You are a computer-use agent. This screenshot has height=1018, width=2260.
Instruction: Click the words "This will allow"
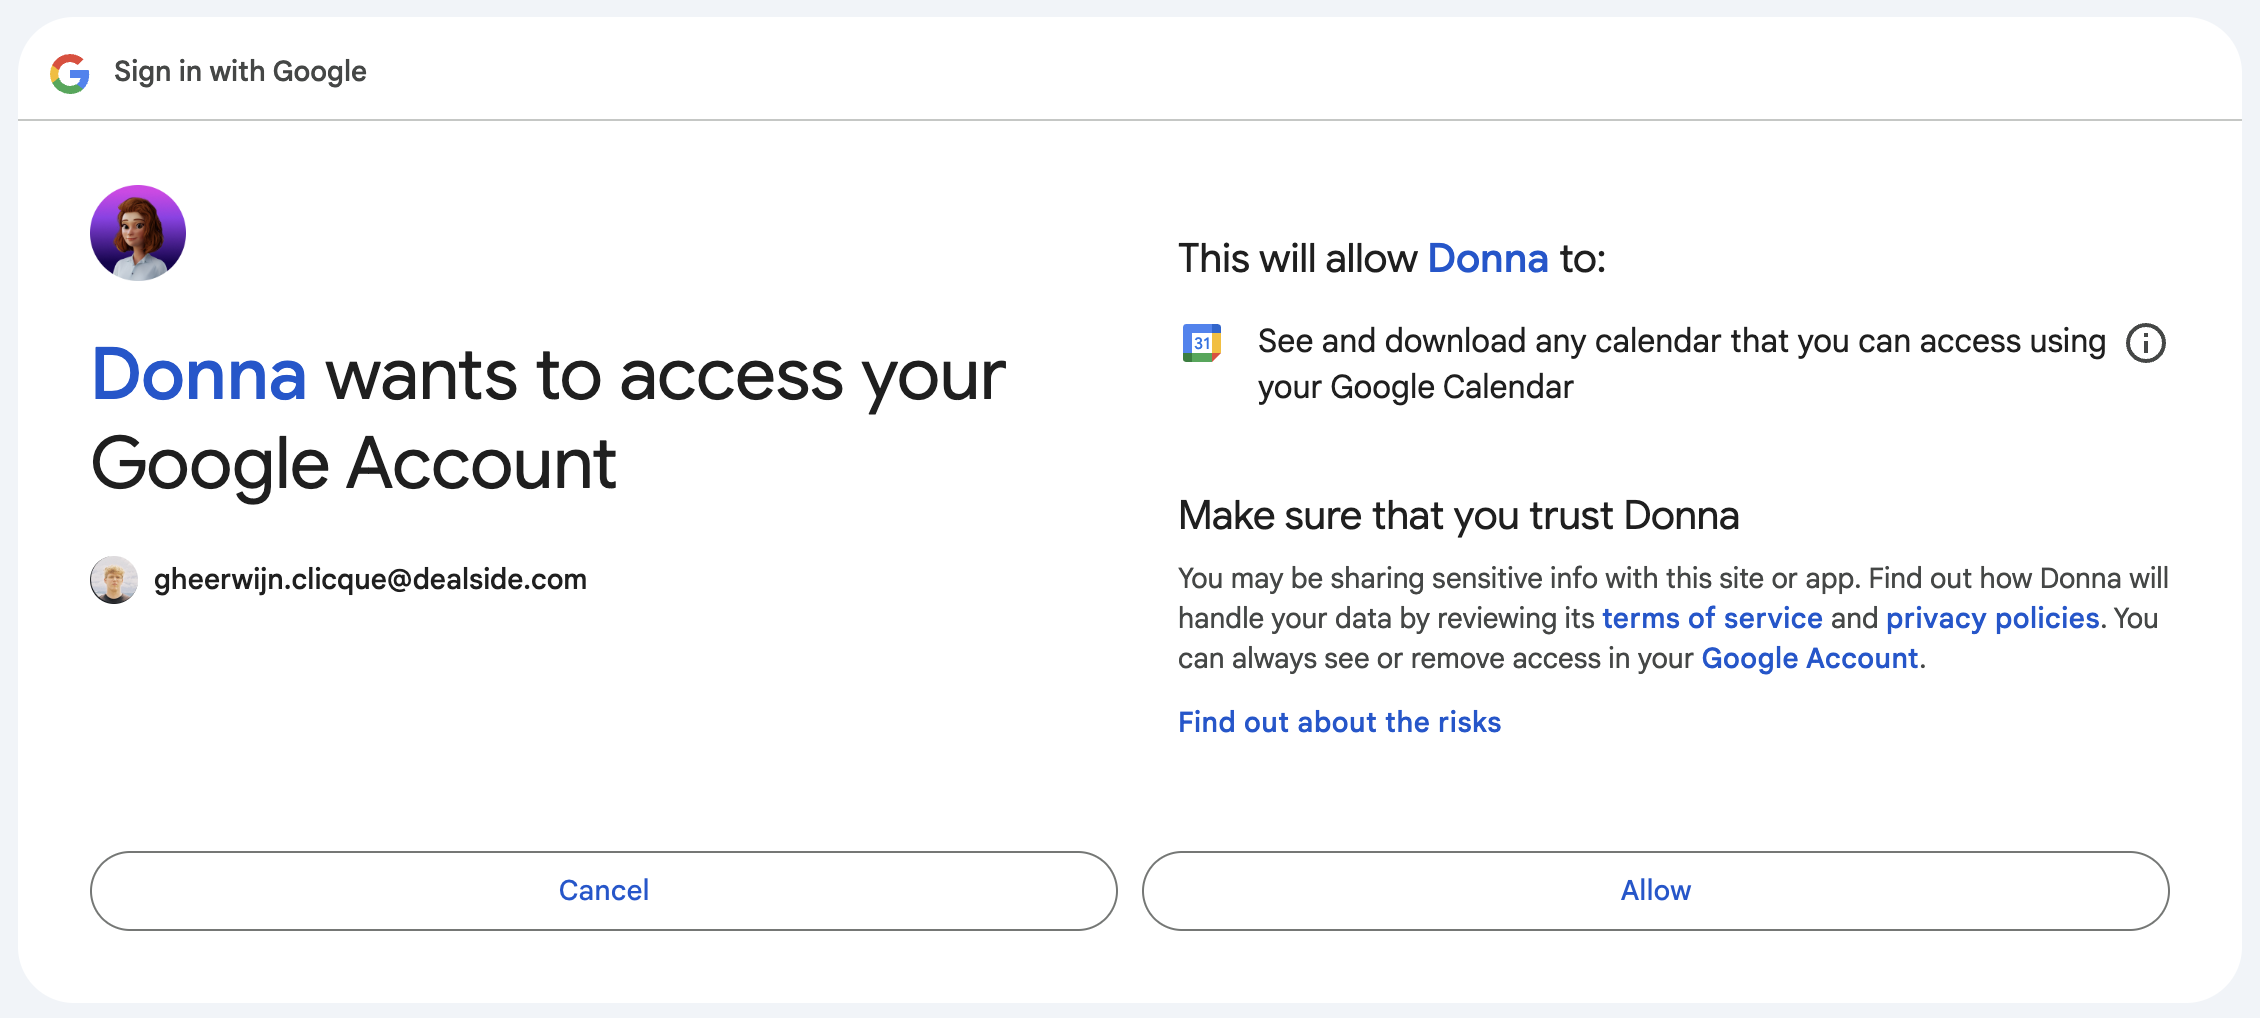[x=1297, y=259]
